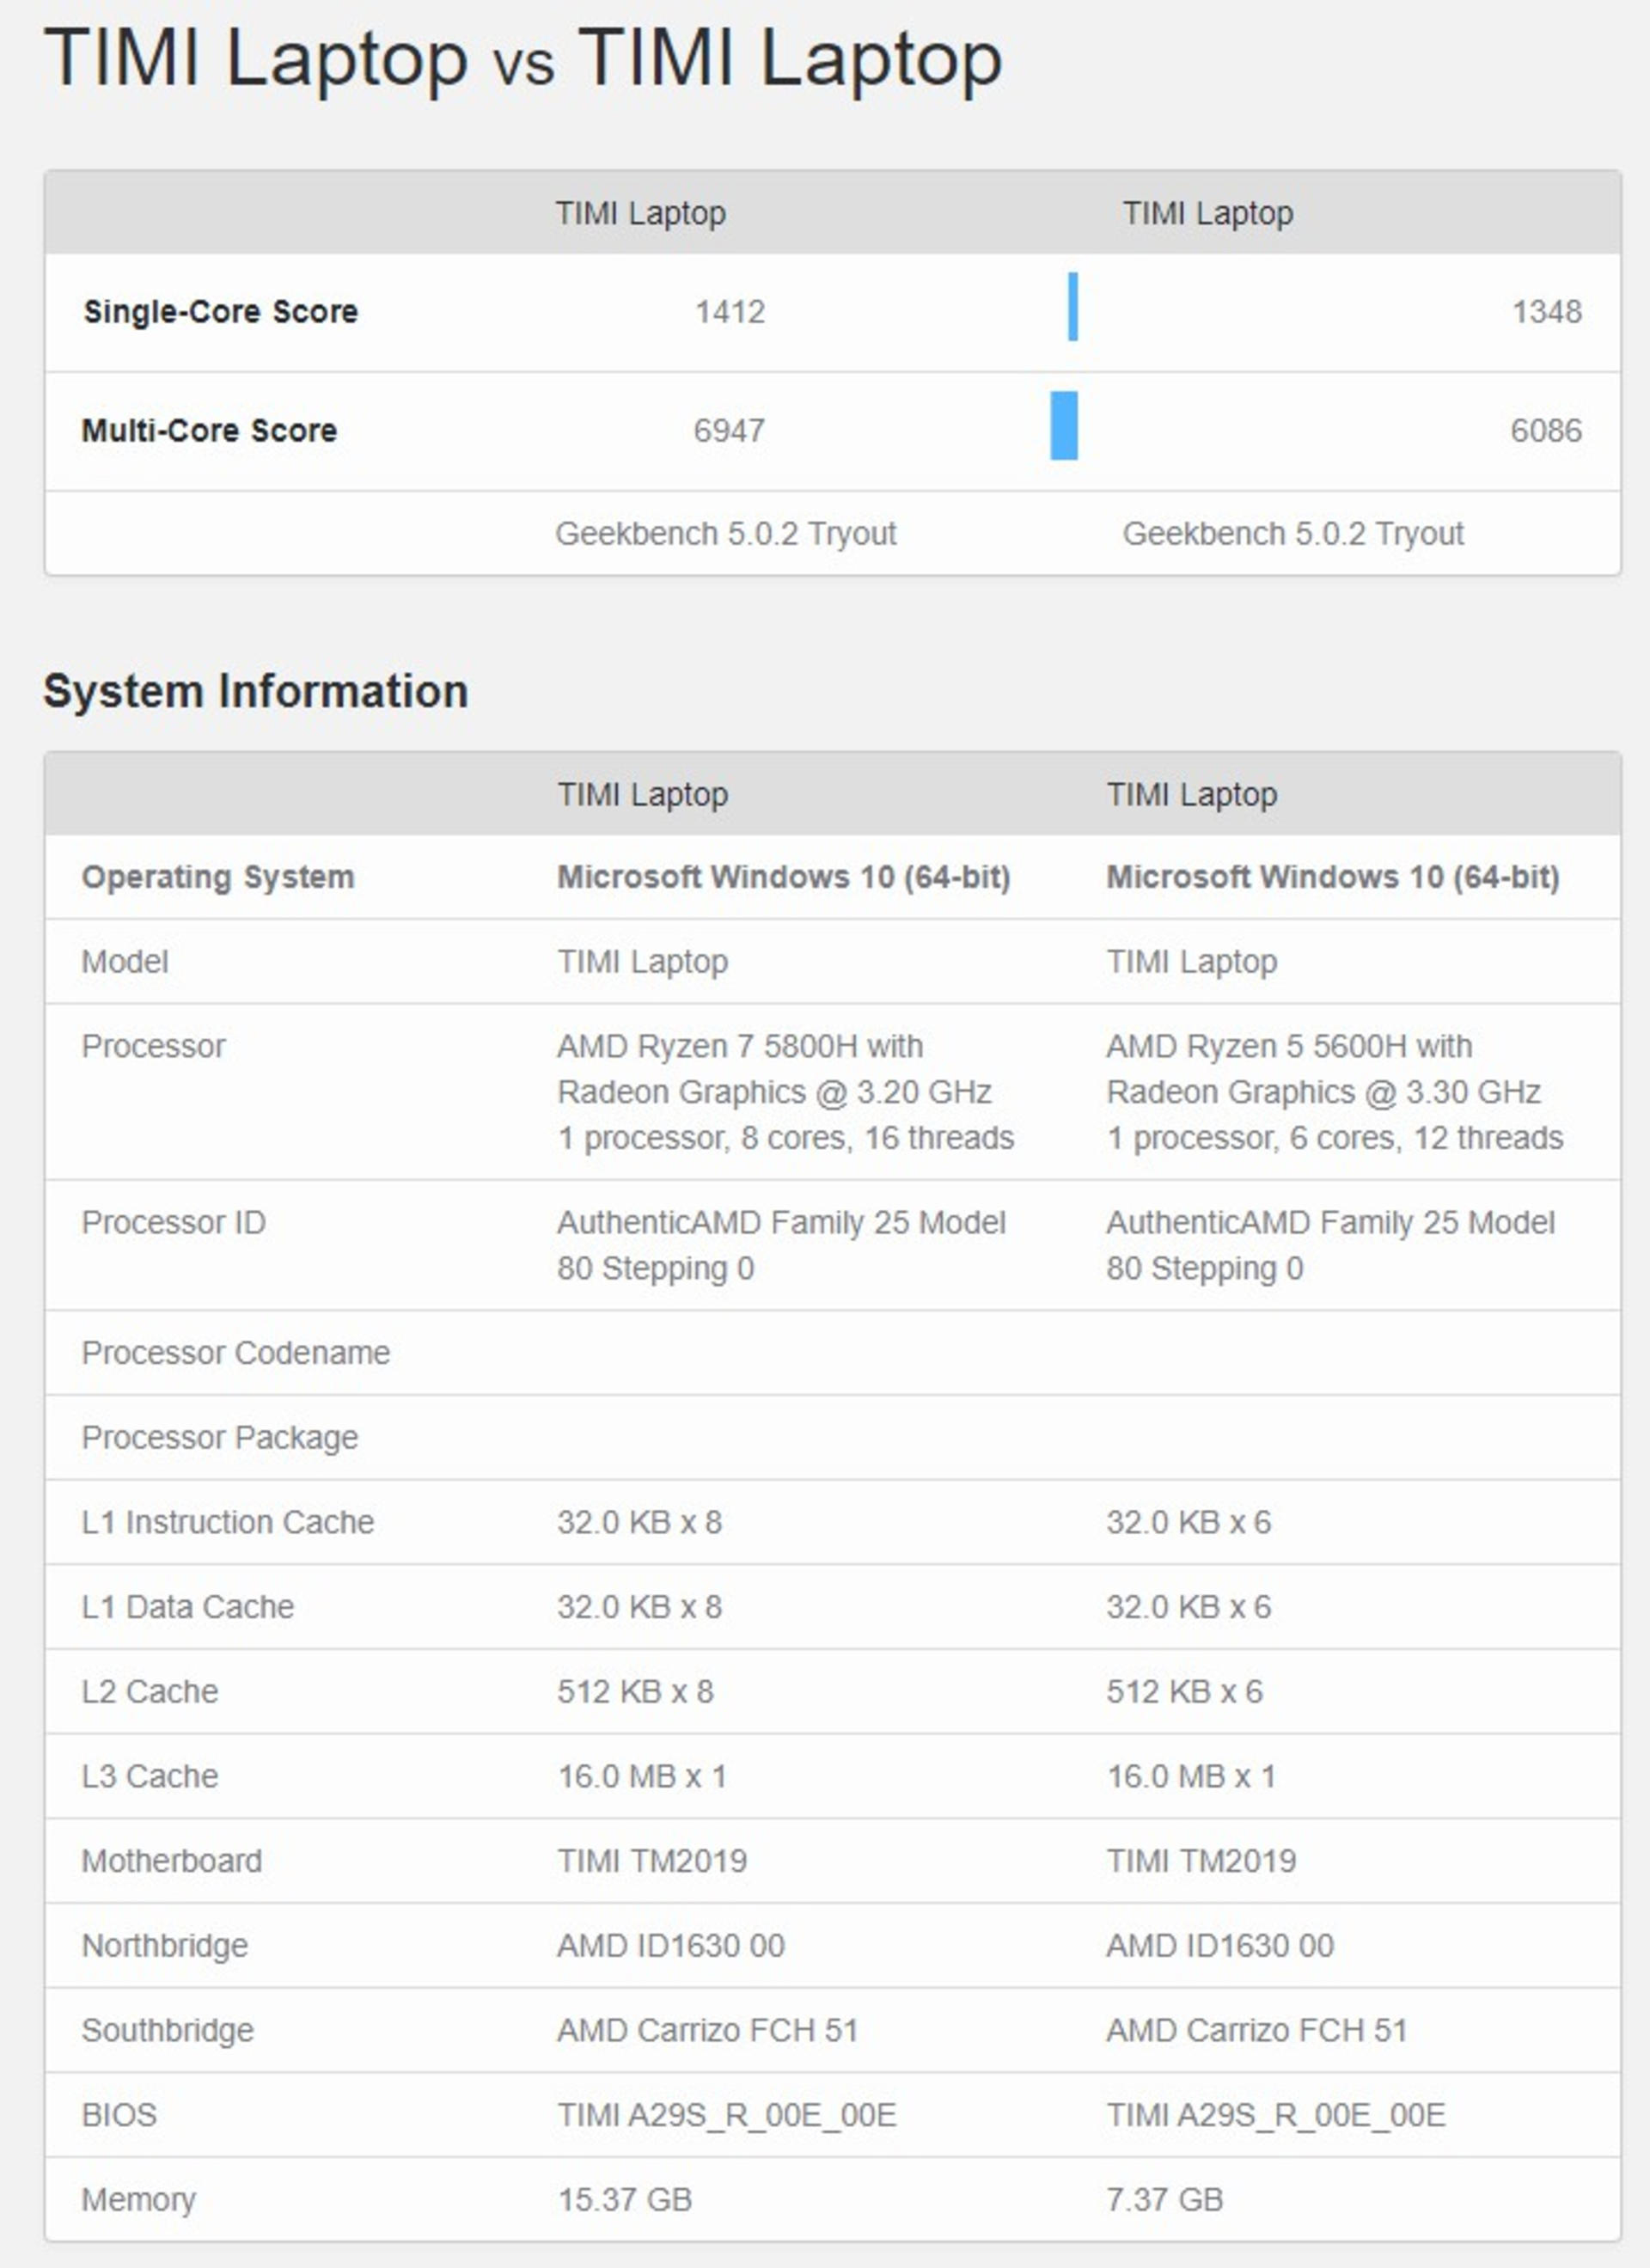Click the Southbridge row label
Image resolution: width=1650 pixels, height=2268 pixels.
(x=168, y=2031)
